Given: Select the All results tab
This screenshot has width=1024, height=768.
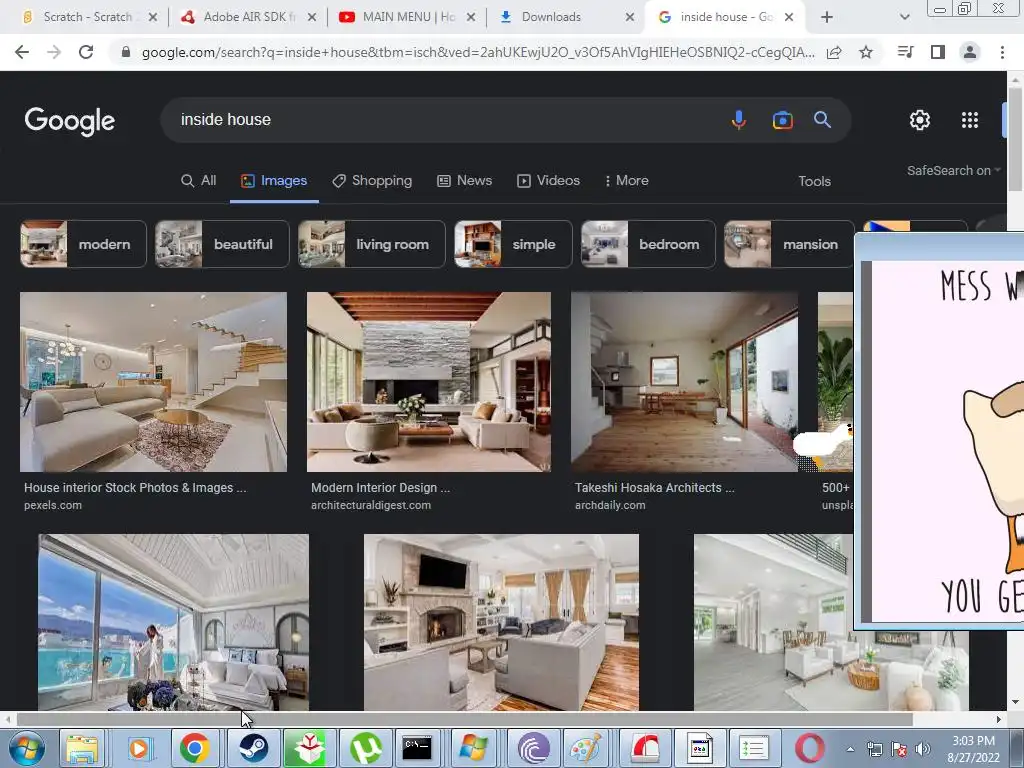Looking at the screenshot, I should [199, 180].
